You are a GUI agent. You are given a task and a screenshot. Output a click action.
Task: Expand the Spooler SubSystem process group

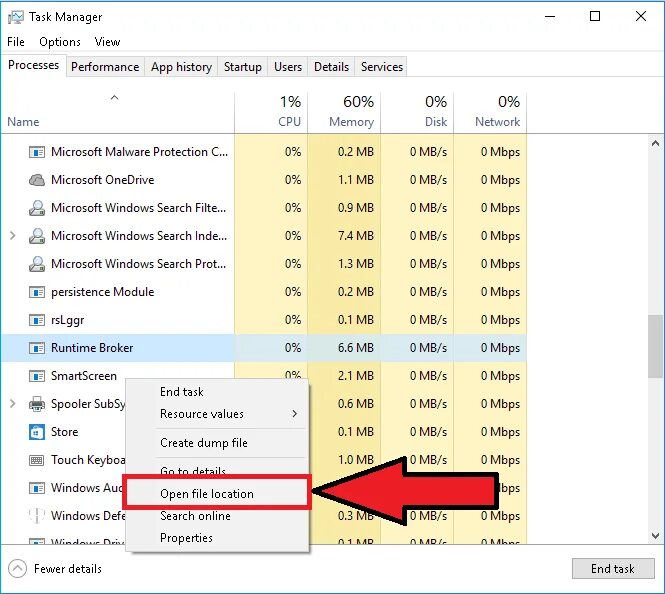(13, 404)
